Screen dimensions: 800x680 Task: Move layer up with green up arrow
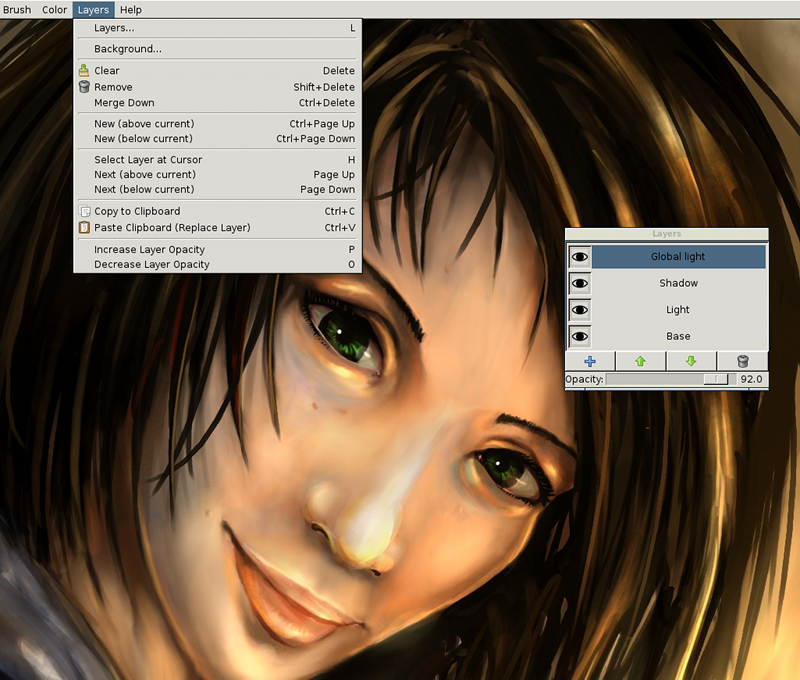640,361
